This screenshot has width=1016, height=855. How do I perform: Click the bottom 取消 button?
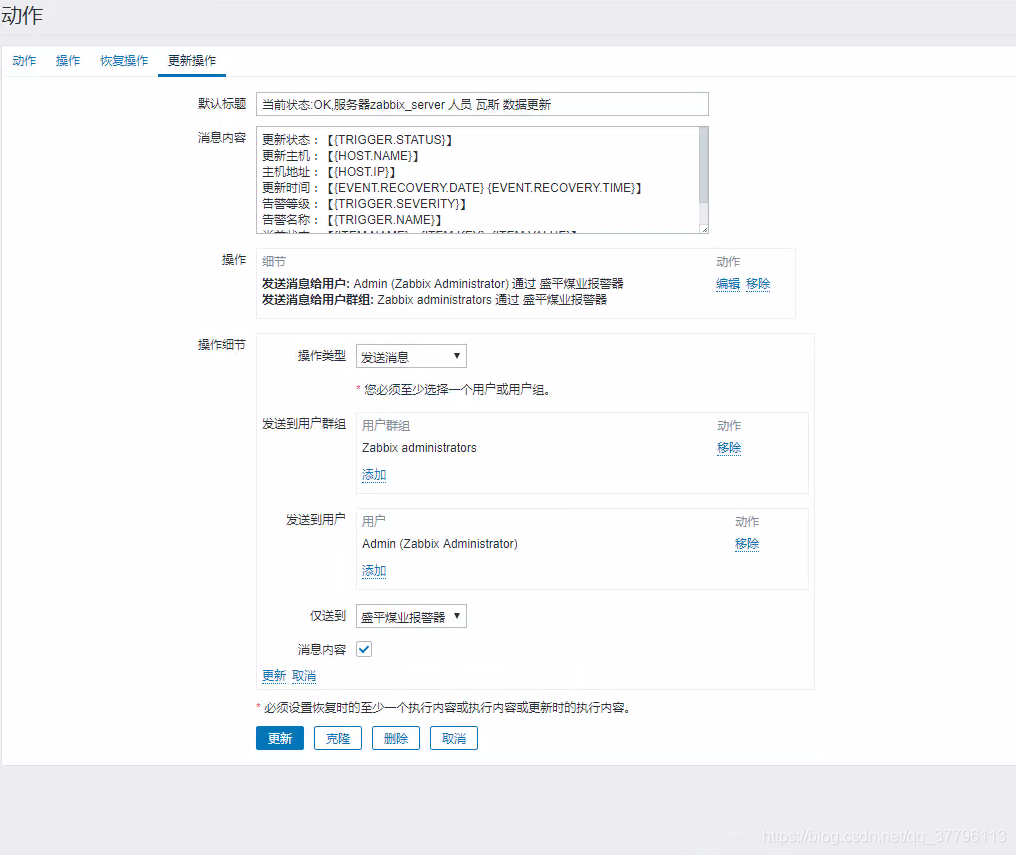[454, 738]
